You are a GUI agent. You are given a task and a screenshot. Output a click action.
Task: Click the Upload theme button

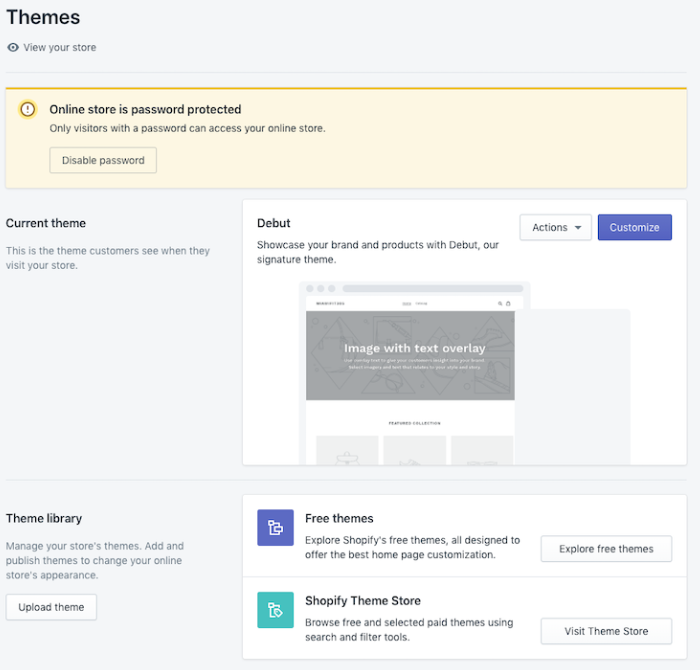pos(51,607)
